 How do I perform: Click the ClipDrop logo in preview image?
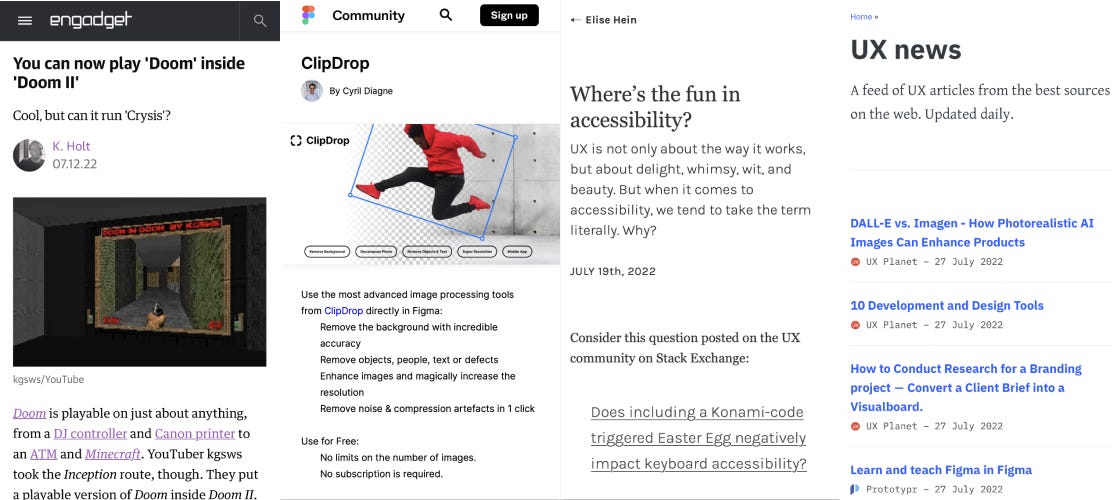[x=320, y=141]
